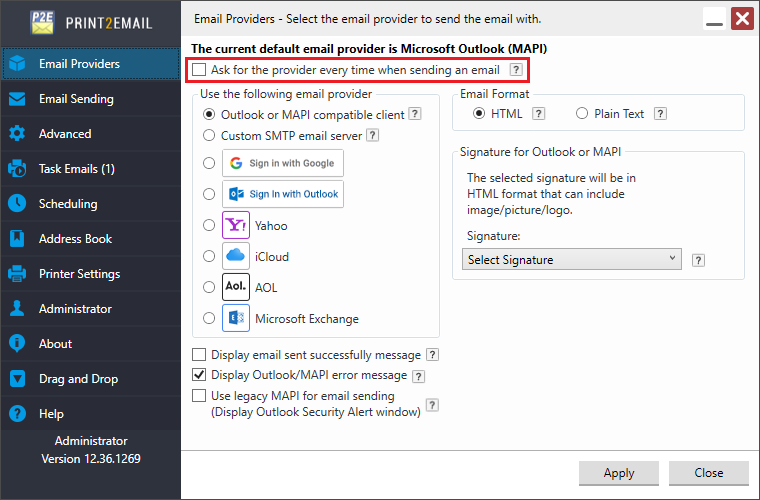The image size is (760, 500).
Task: Click the Microsoft Exchange icon
Action: point(236,318)
